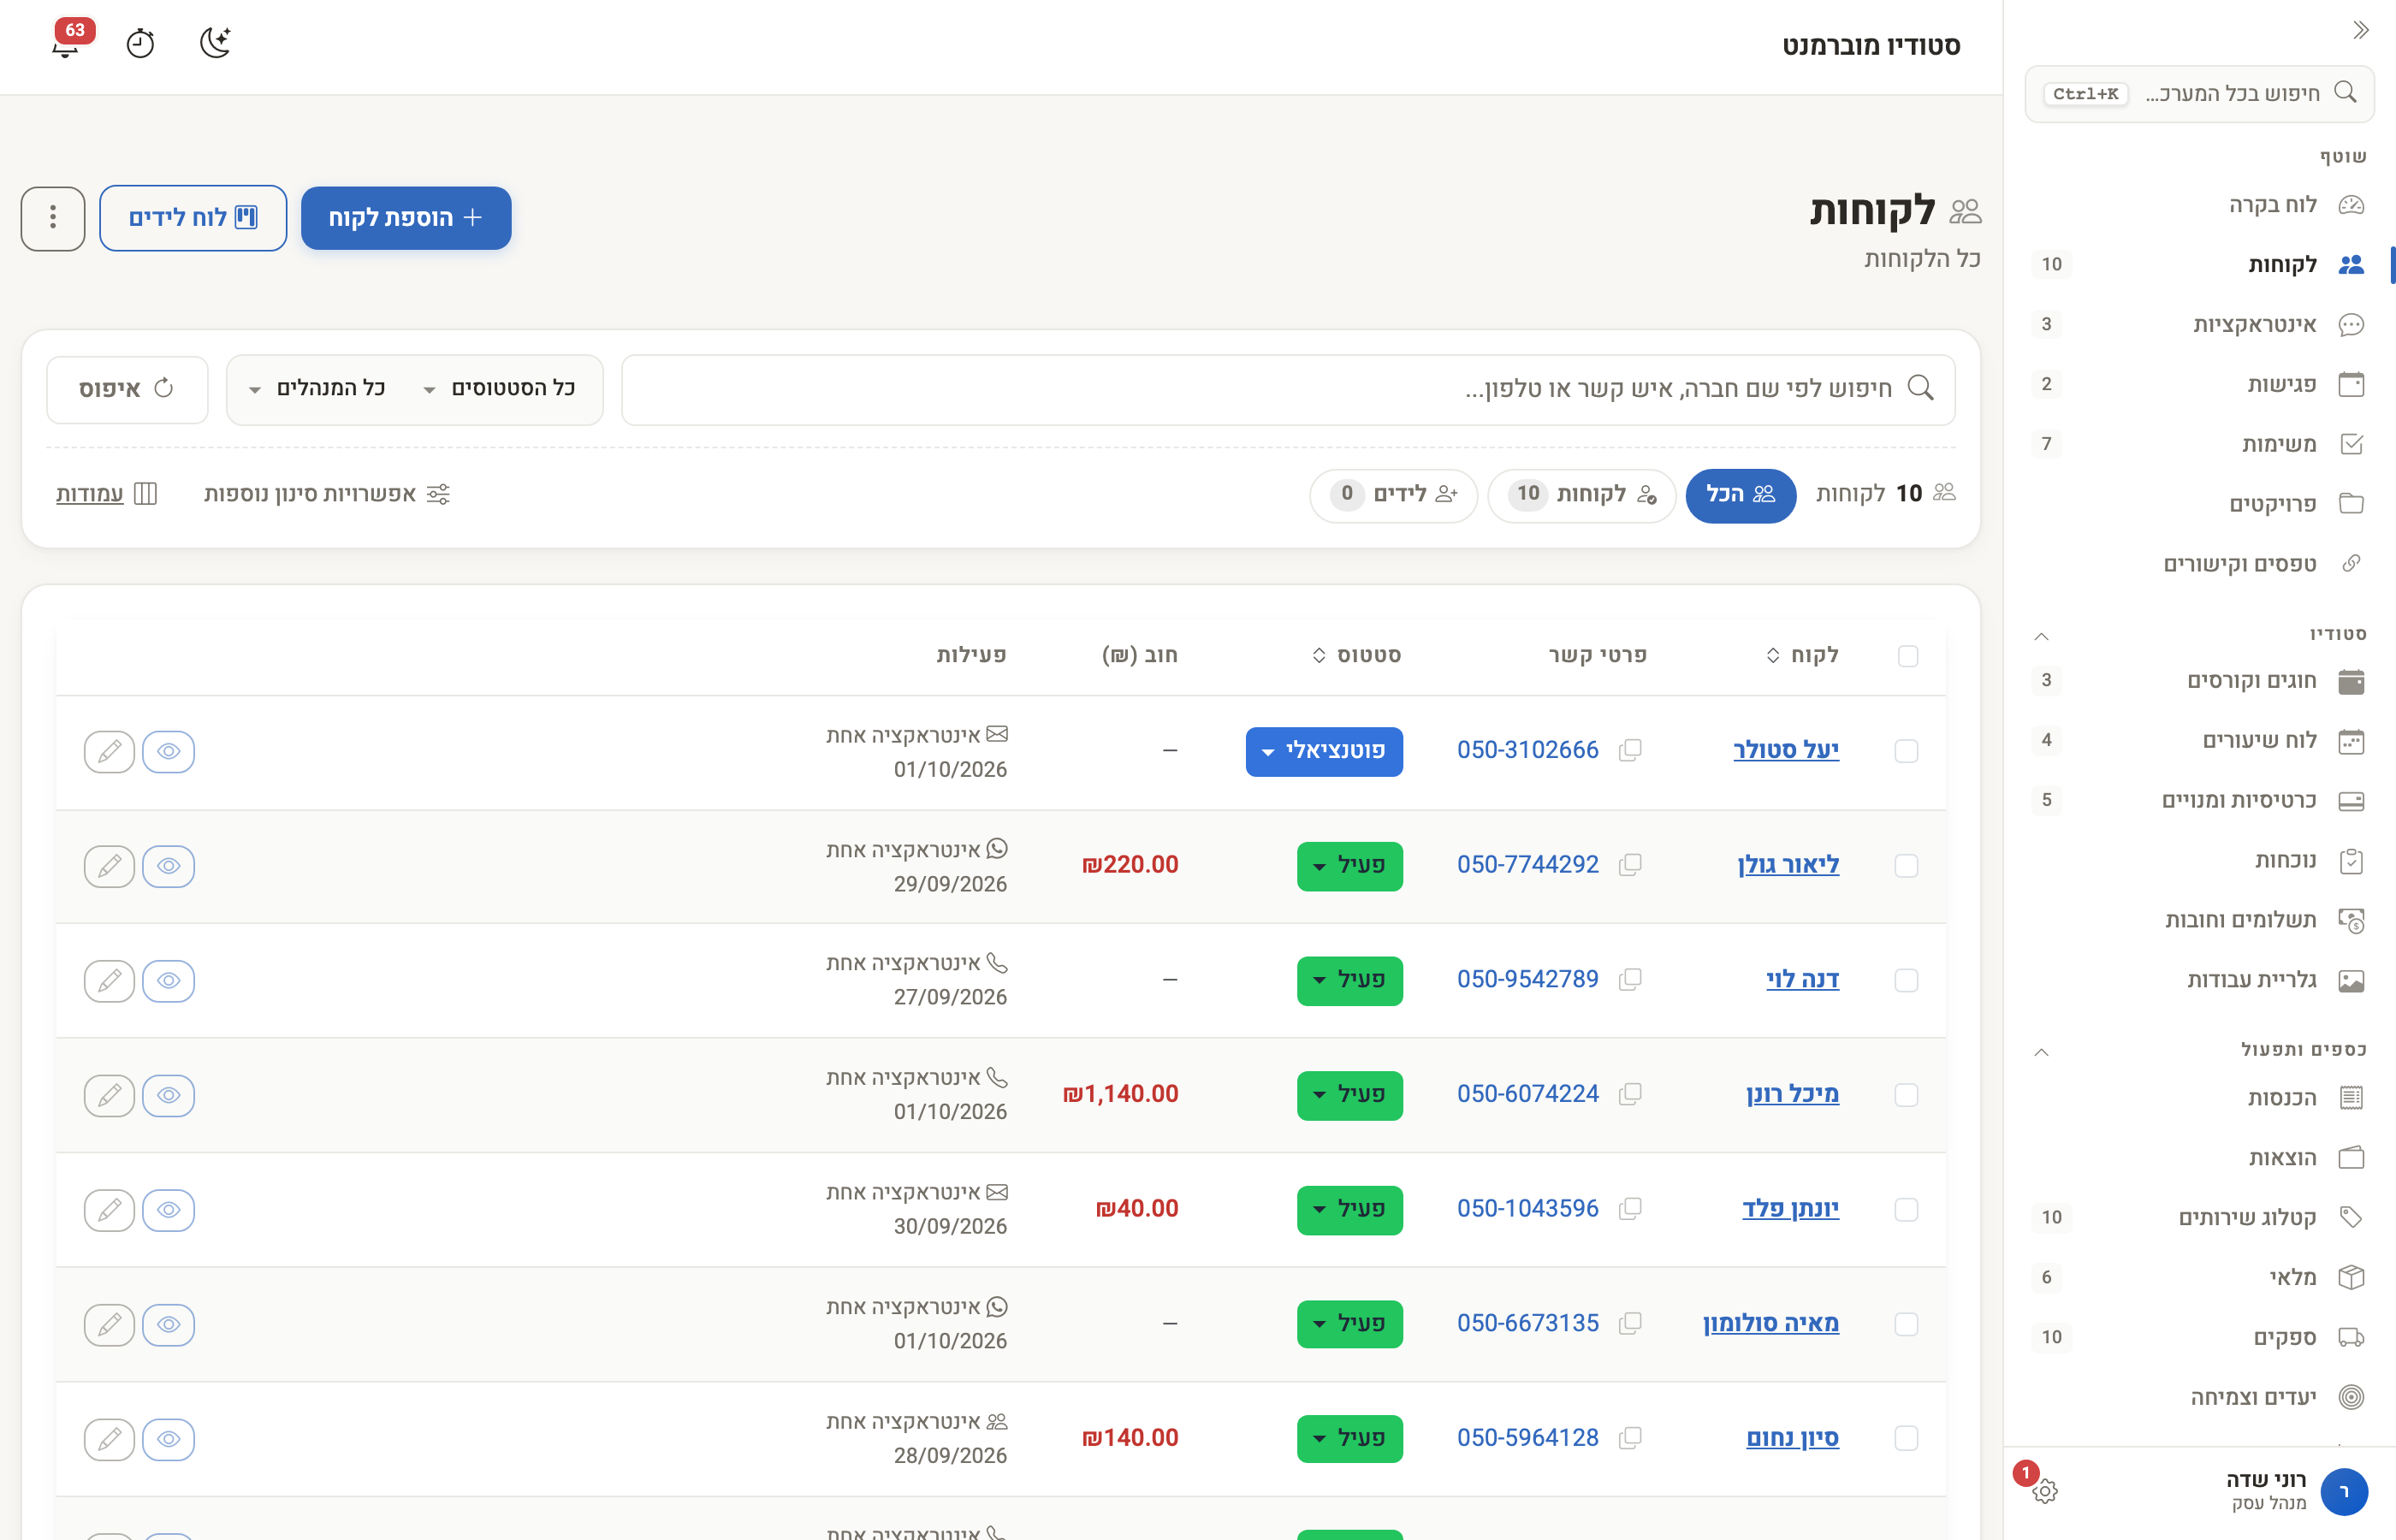The image size is (2396, 1540).
Task: Click the הוספת לקוח button
Action: [x=406, y=218]
